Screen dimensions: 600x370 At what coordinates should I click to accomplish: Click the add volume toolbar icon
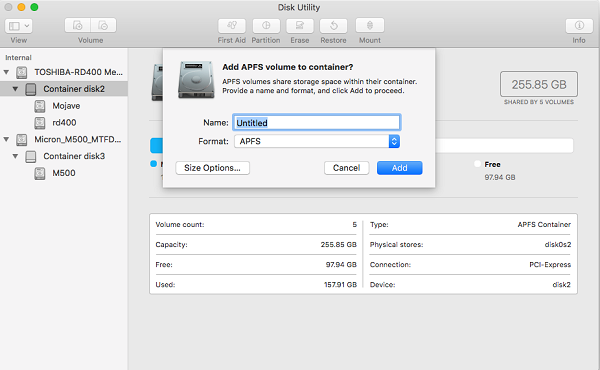pos(78,26)
